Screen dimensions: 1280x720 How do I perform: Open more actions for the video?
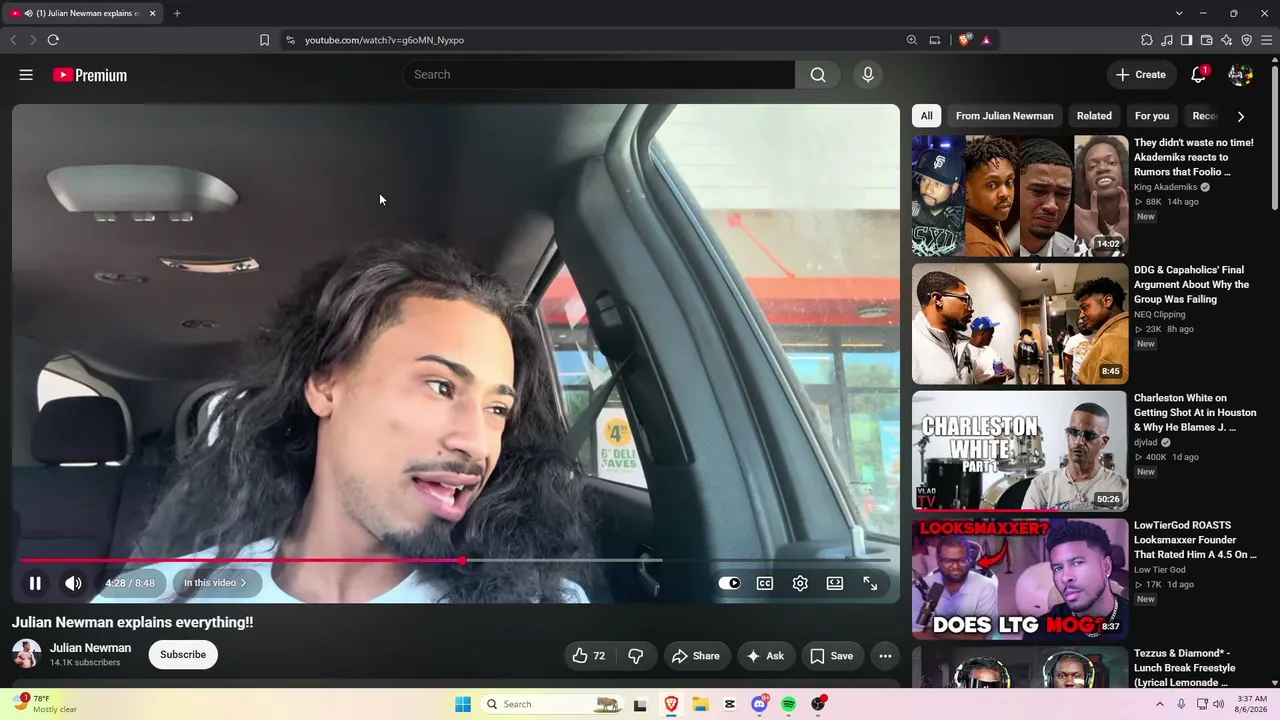885,656
